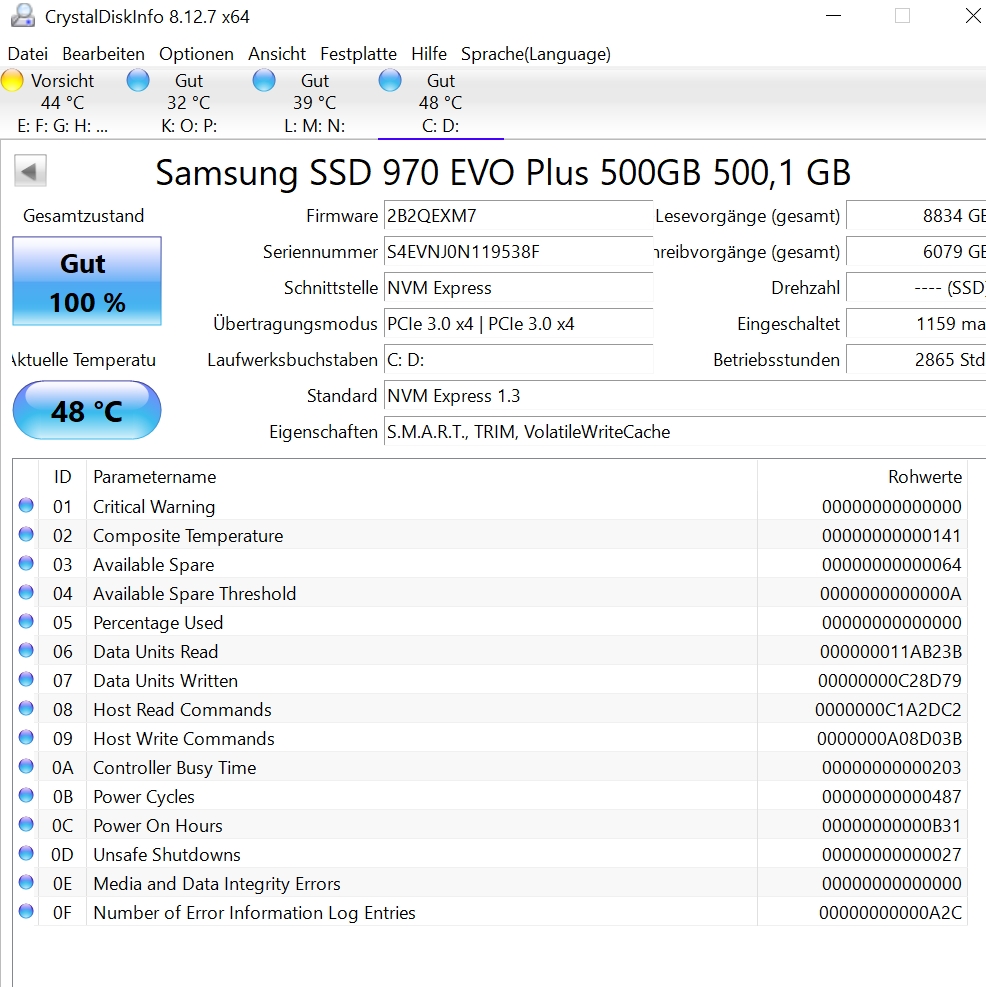Click status orb of Percentage Used row
The height and width of the screenshot is (987, 986).
coord(26,621)
